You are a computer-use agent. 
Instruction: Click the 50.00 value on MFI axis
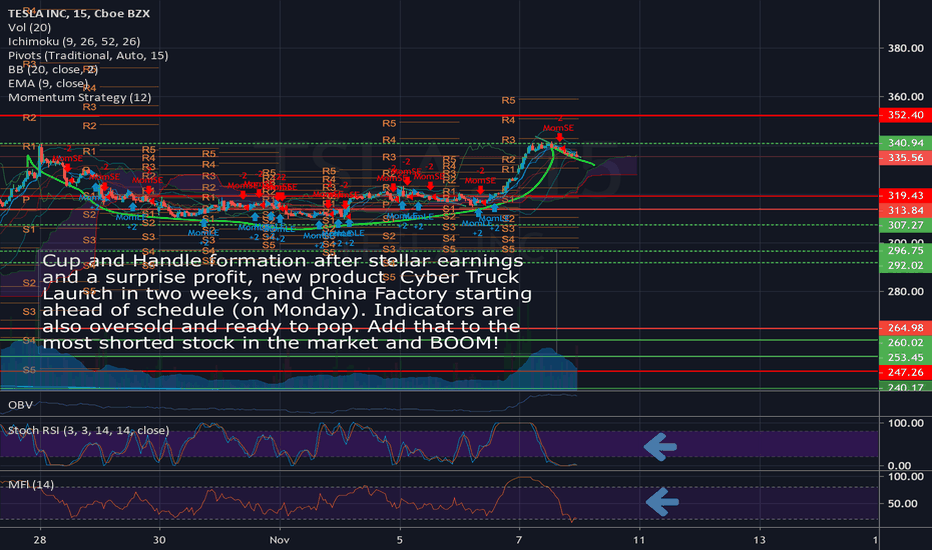(902, 504)
